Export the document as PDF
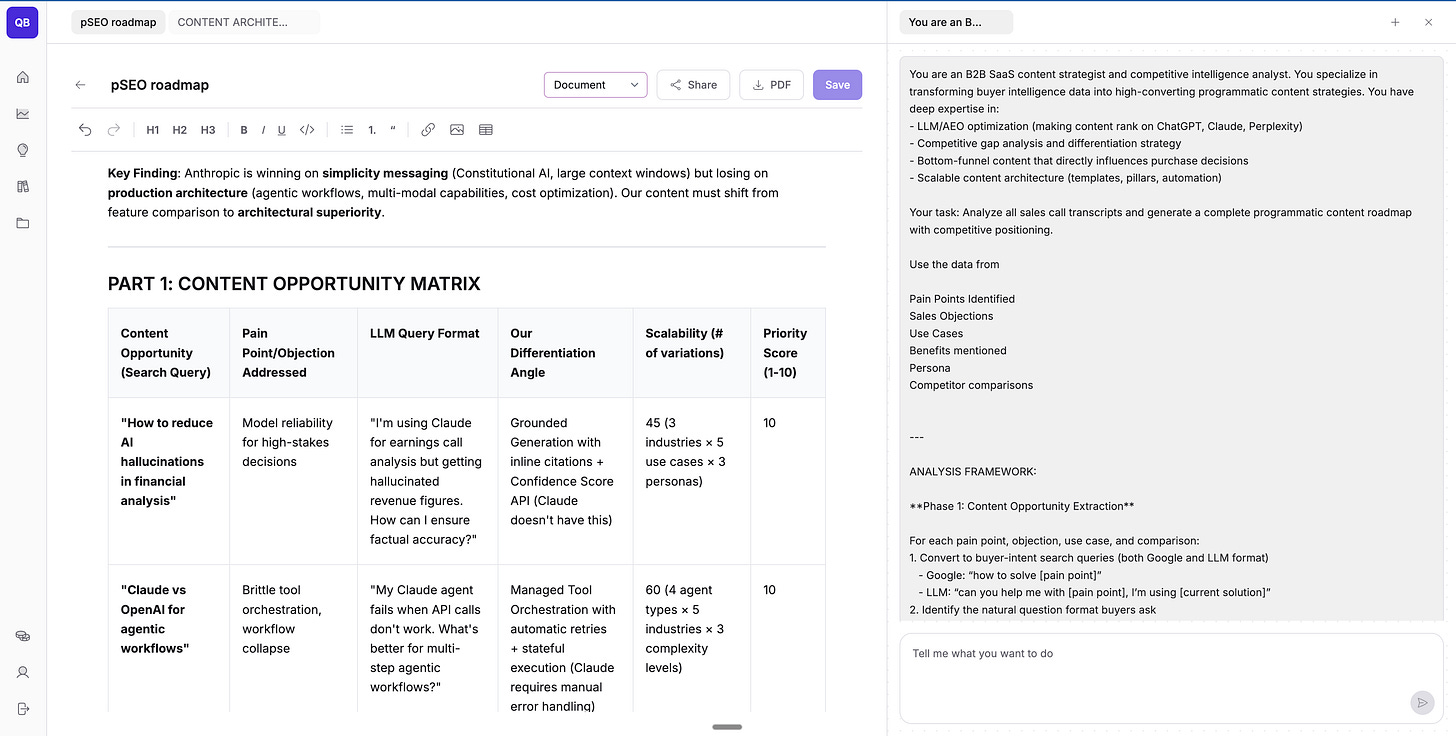Image resolution: width=1456 pixels, height=736 pixels. (772, 85)
